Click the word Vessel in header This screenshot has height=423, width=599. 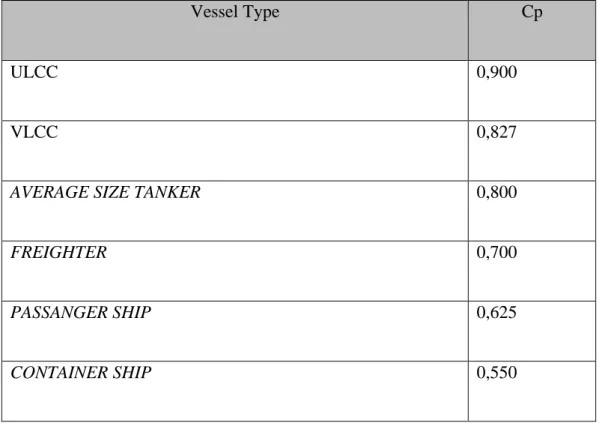(x=214, y=11)
